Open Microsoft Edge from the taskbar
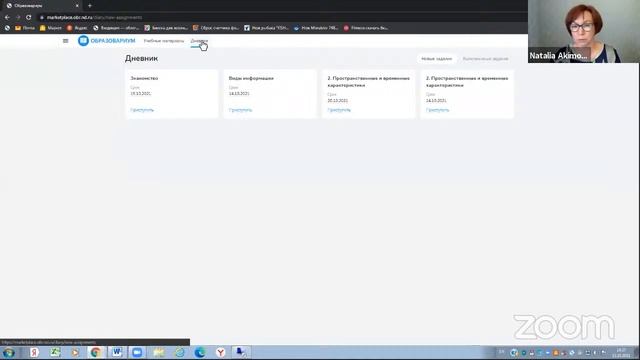 tap(200, 352)
